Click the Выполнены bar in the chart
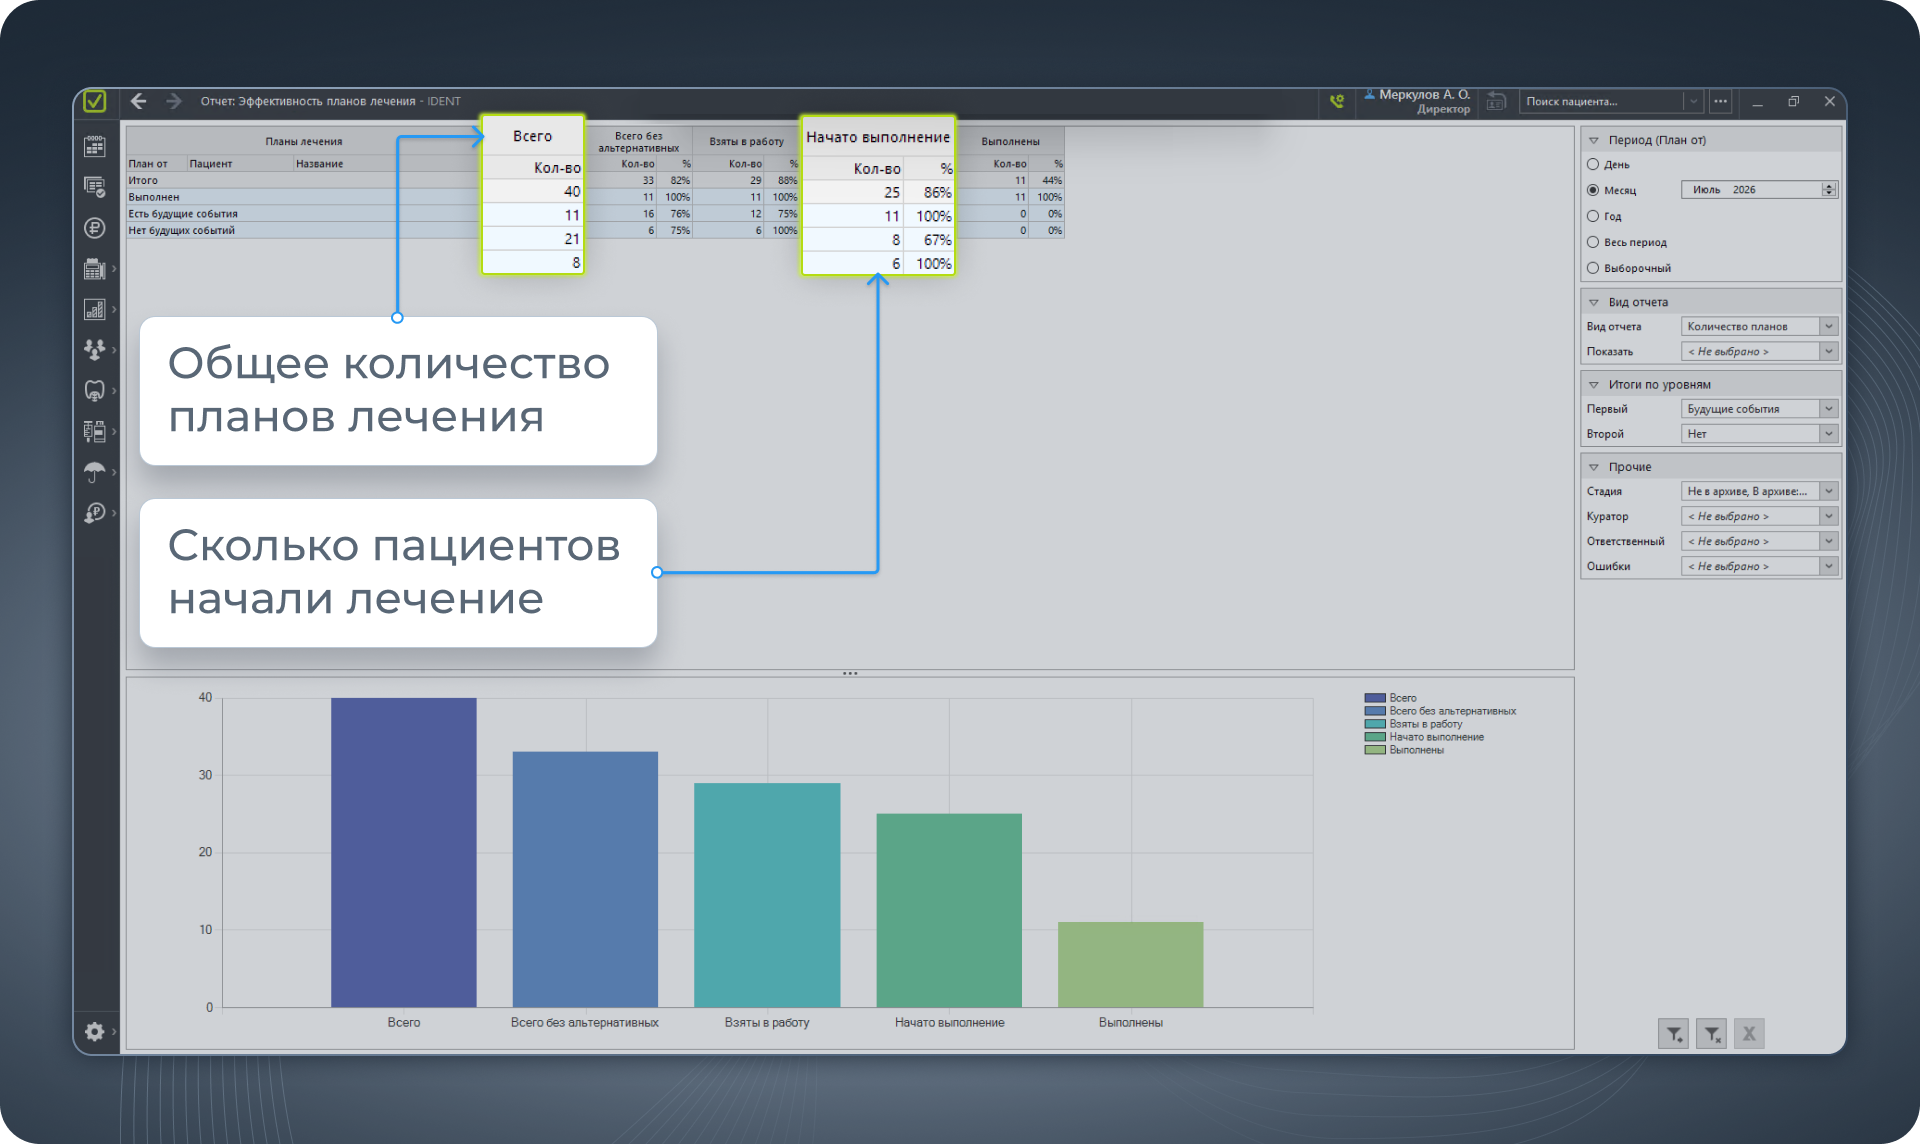 1131,964
